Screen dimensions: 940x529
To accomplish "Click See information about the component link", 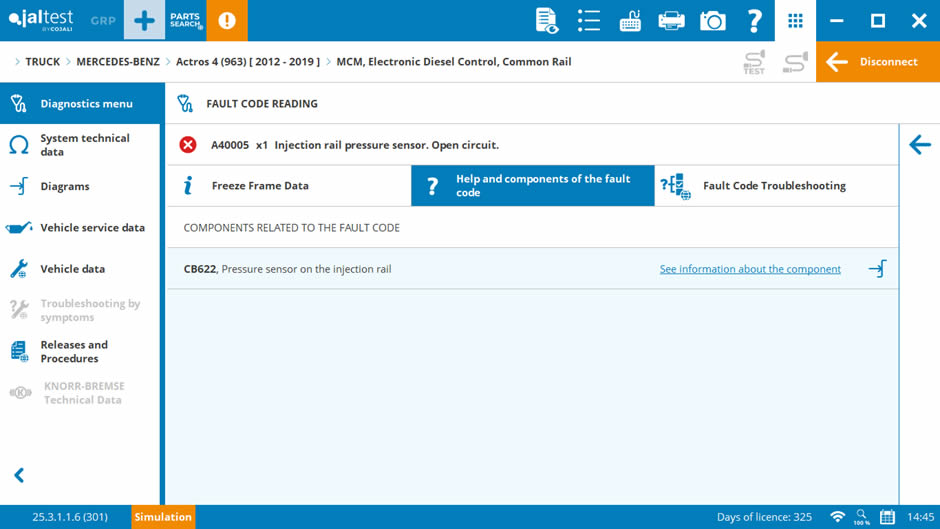I will (x=750, y=269).
